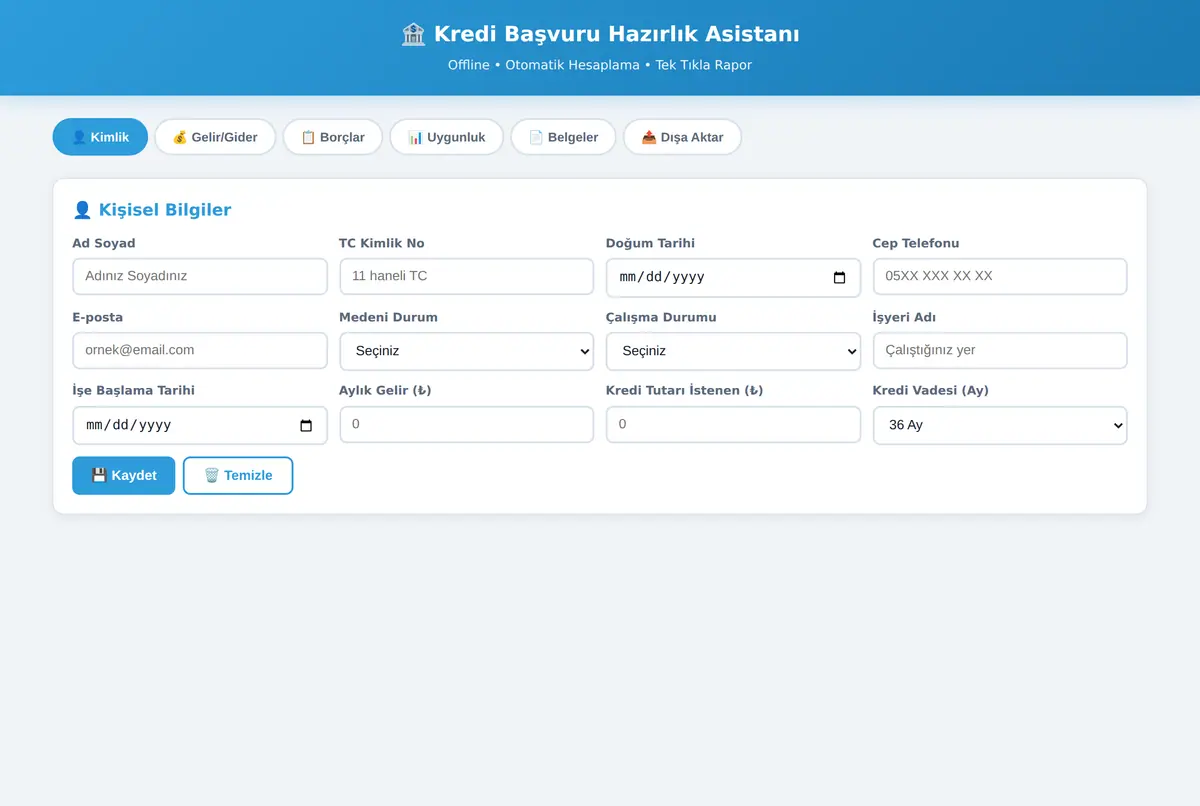Click the bar chart icon on Uygunluk

pyautogui.click(x=415, y=137)
